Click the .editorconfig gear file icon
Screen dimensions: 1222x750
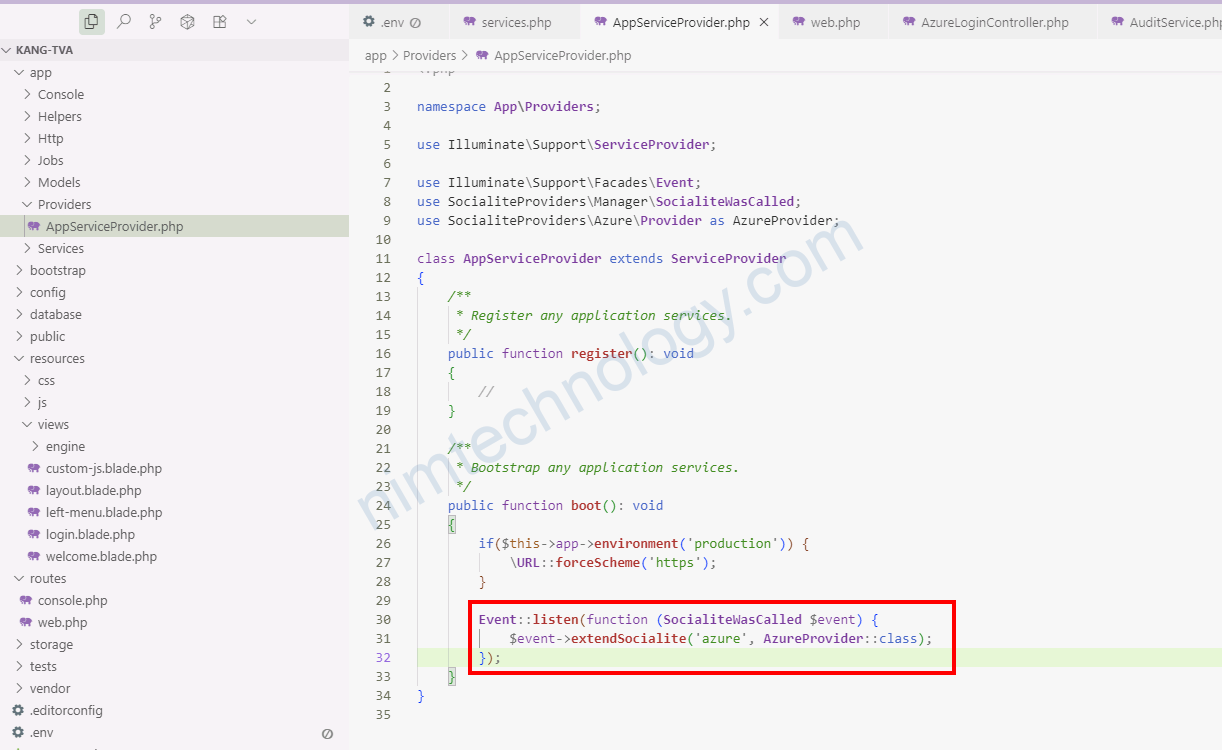pyautogui.click(x=18, y=711)
